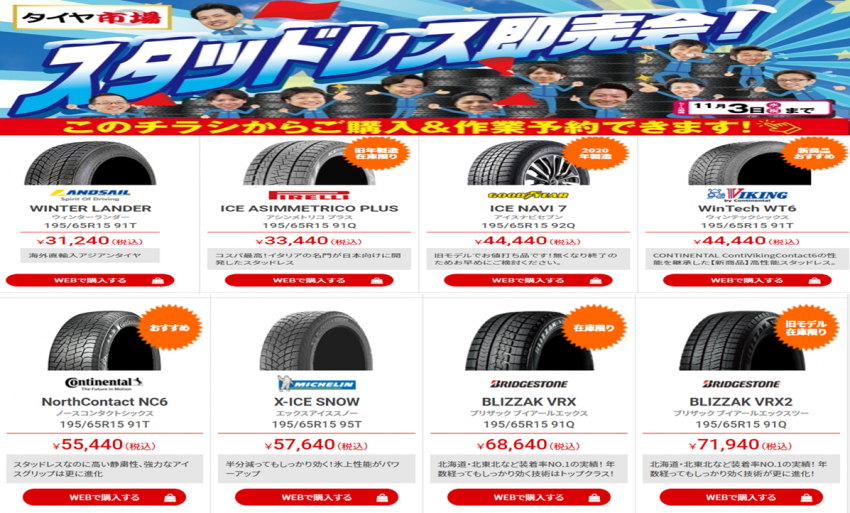Viewport: 850px width, 513px height.
Task: Click the red reservation banner このチラシからご購入
Action: tap(425, 127)
